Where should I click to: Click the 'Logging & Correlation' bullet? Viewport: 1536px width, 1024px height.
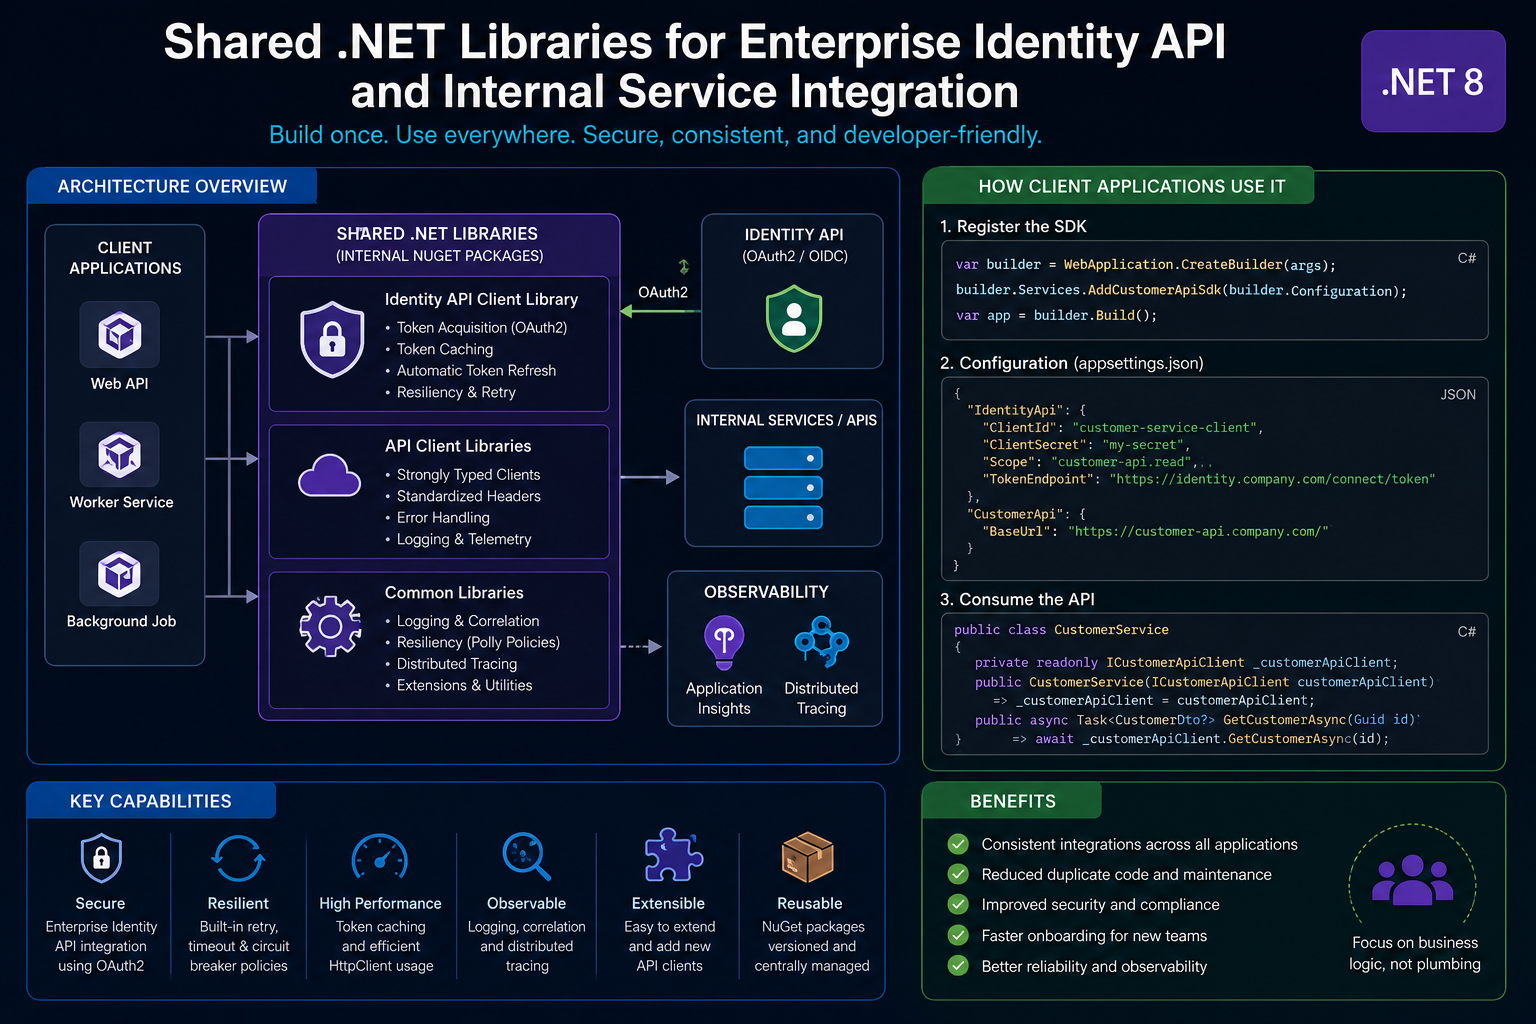tap(468, 621)
